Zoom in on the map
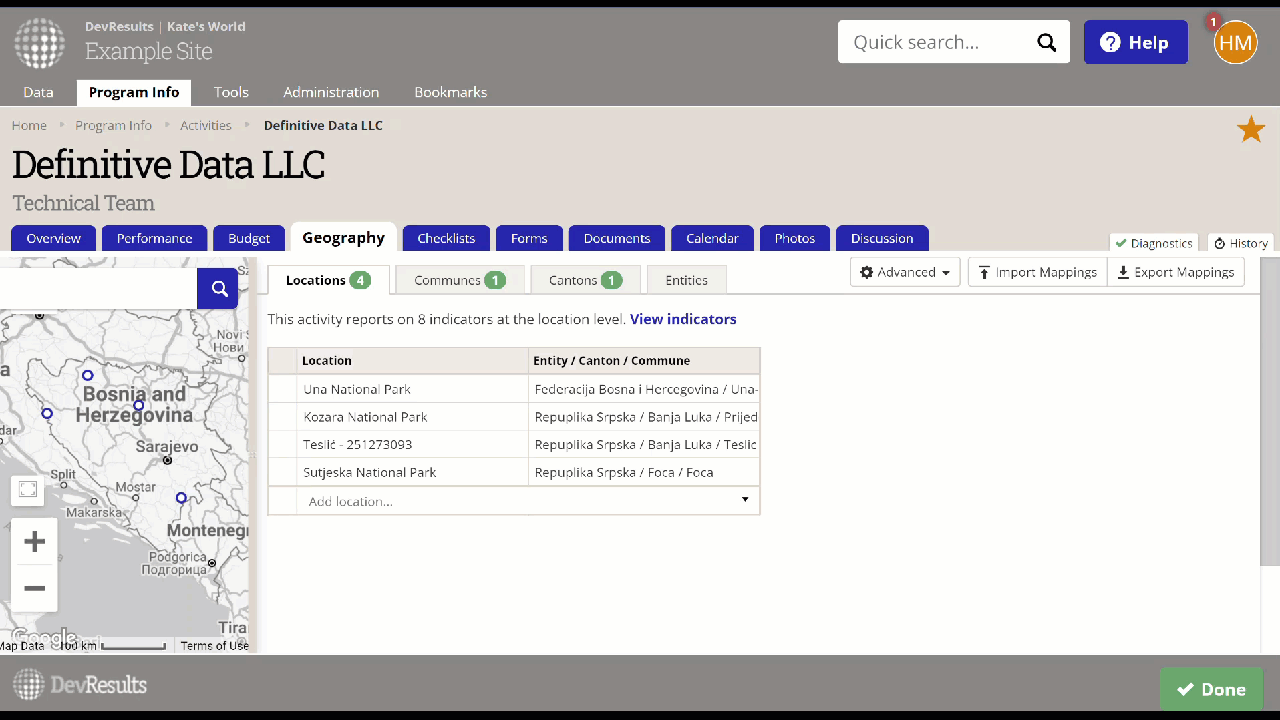The height and width of the screenshot is (720, 1280). click(35, 542)
